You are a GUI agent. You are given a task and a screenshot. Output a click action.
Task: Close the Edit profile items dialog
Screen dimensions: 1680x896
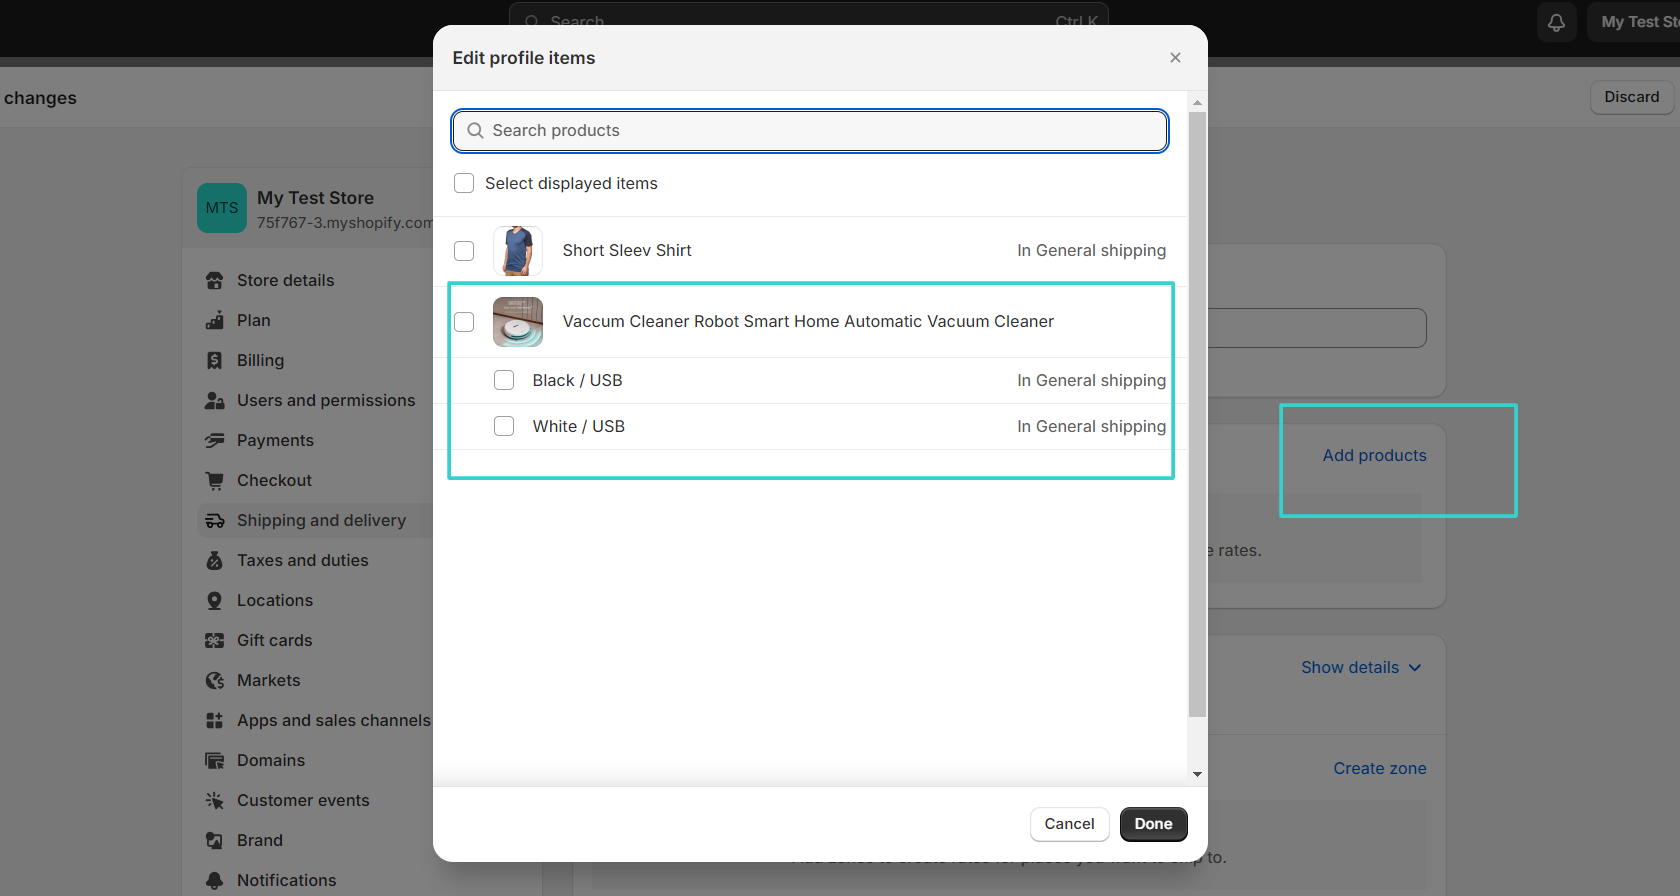(x=1175, y=58)
